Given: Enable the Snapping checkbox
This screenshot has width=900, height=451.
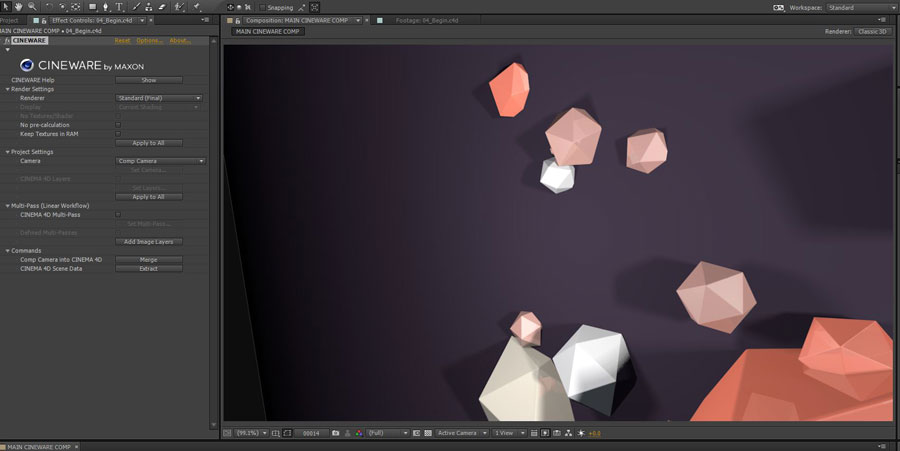Looking at the screenshot, I should click(262, 7).
